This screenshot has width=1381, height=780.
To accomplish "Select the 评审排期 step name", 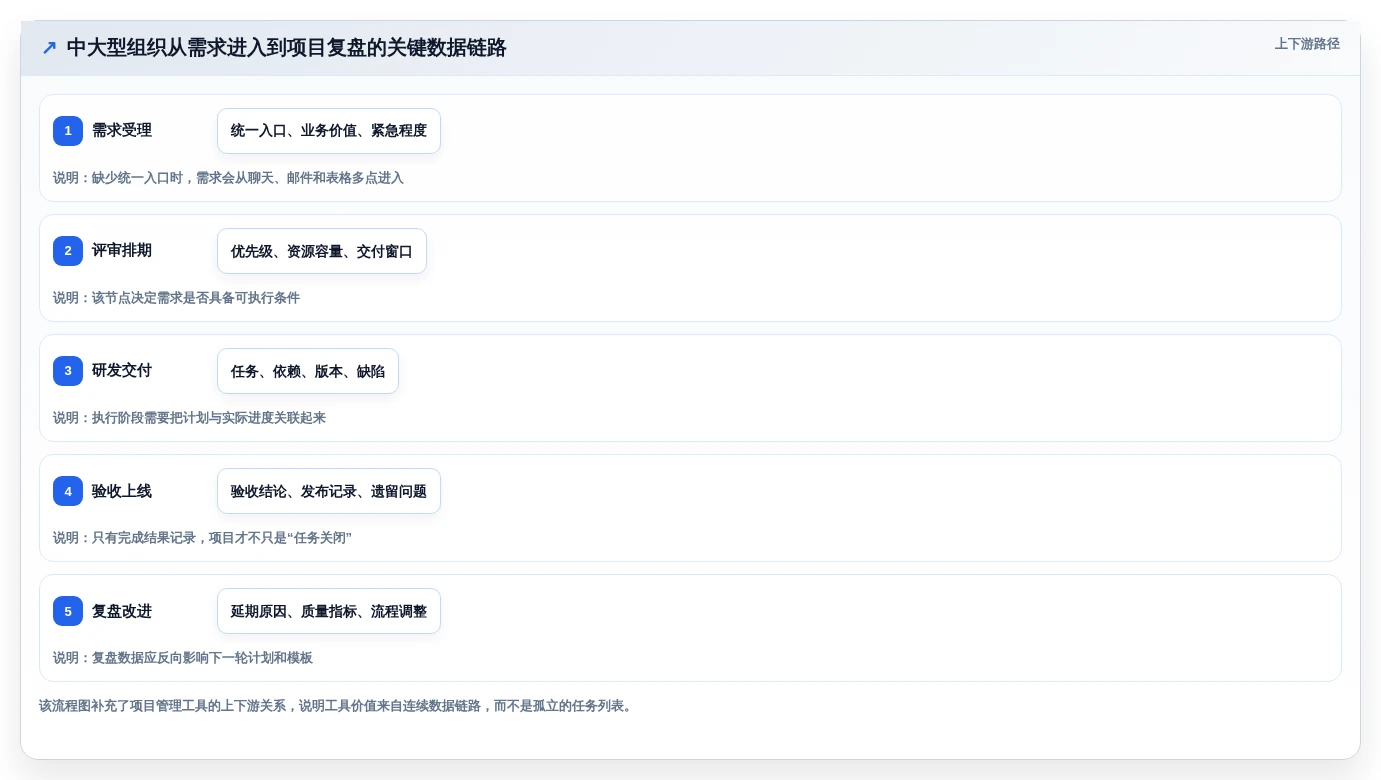I will [x=122, y=250].
